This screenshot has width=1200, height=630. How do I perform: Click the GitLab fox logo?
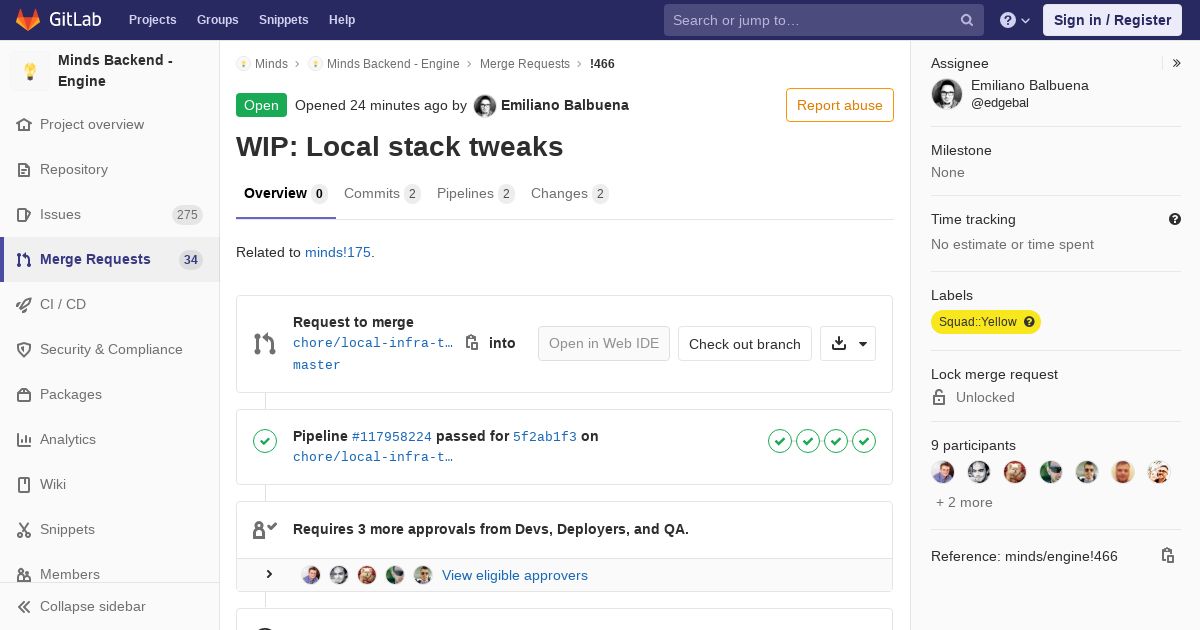point(28,19)
